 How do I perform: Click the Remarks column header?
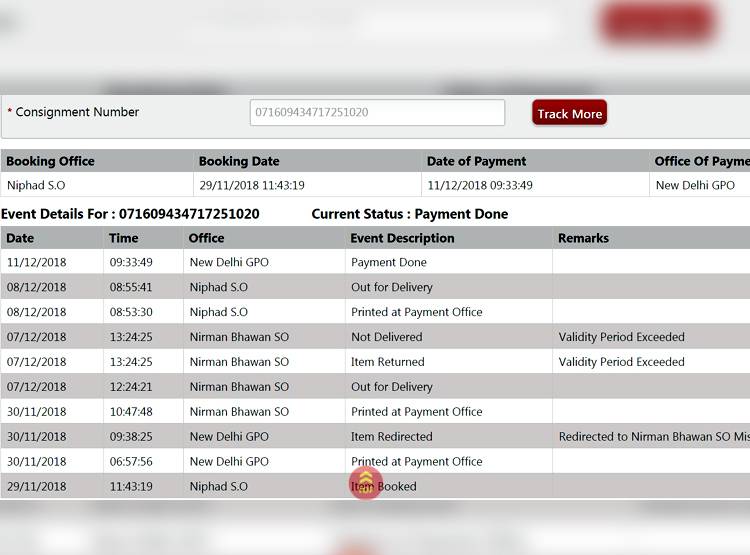583,238
